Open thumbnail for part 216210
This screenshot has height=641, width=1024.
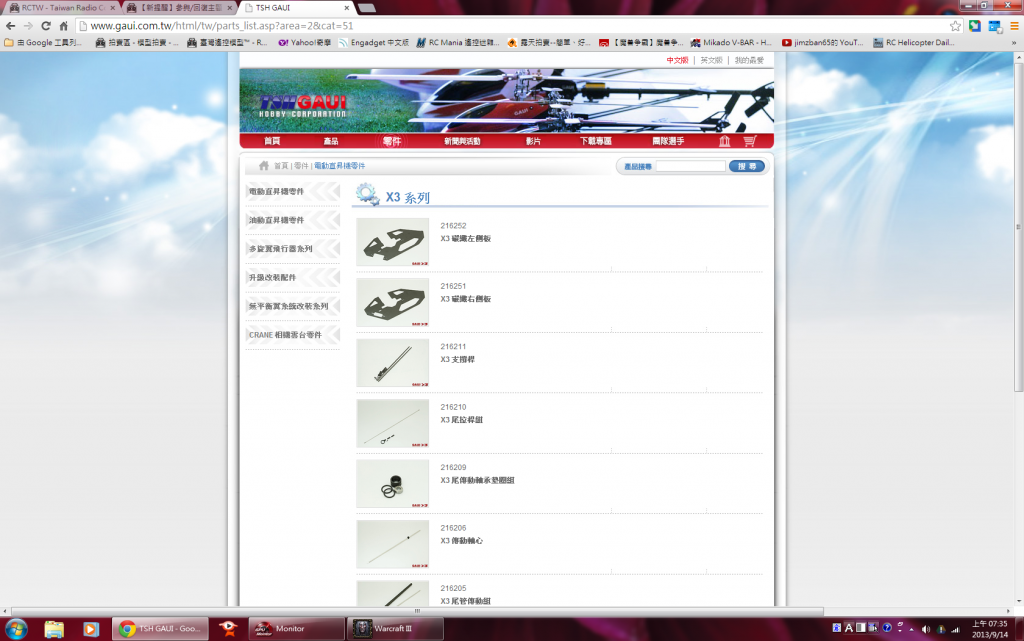coord(392,424)
